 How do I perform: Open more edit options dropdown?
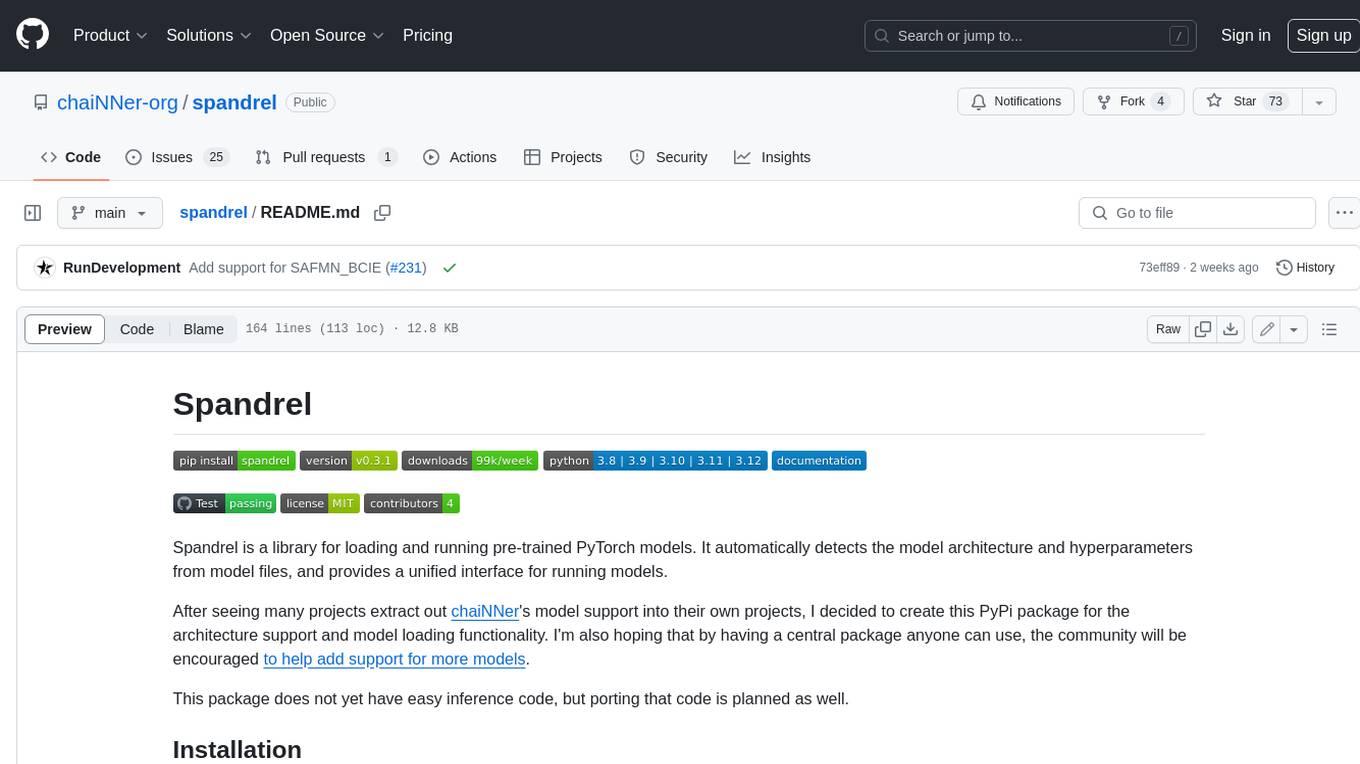pos(1294,329)
